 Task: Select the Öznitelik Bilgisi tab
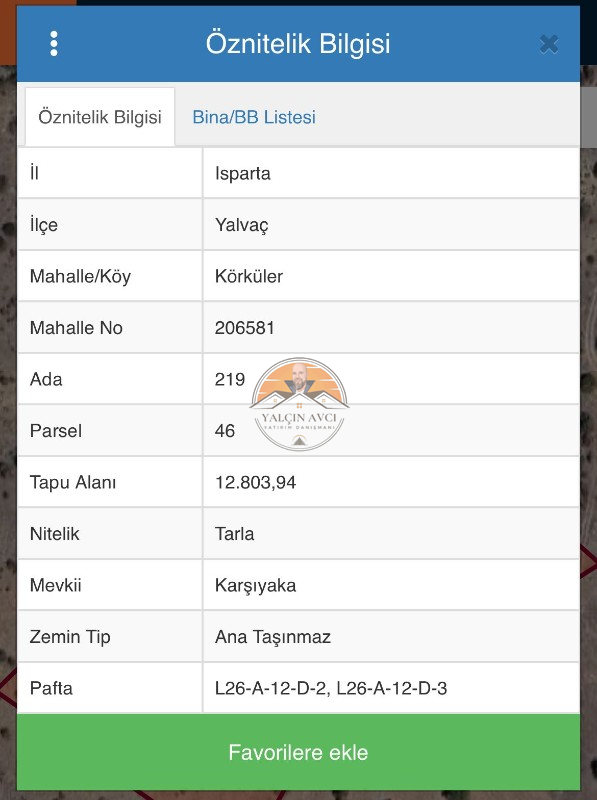pos(100,117)
